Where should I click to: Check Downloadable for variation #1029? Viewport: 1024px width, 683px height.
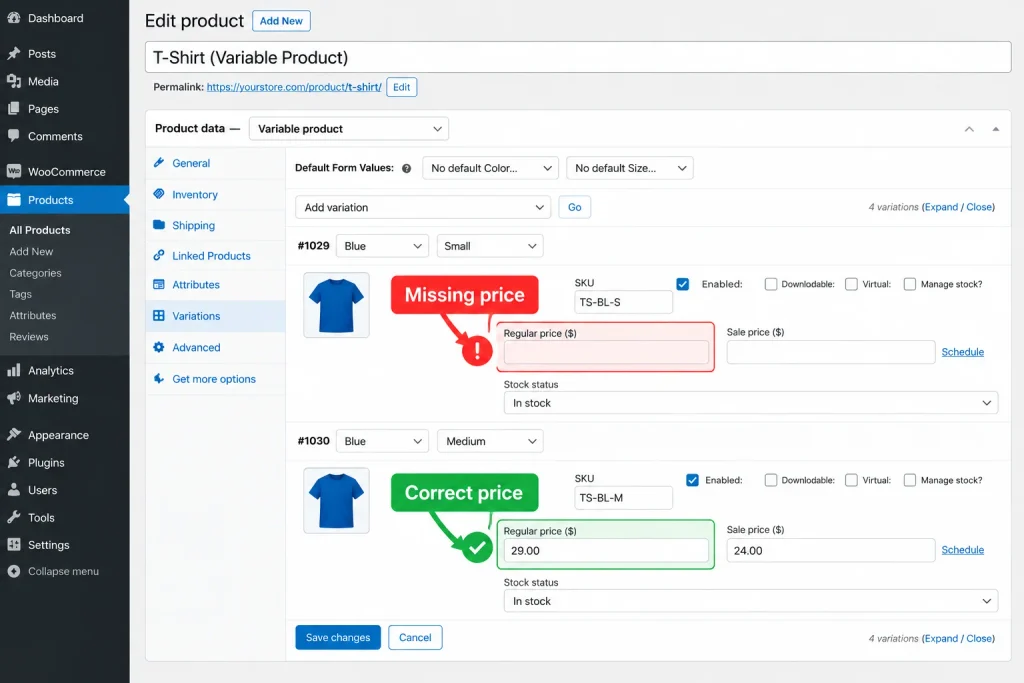[x=771, y=284]
